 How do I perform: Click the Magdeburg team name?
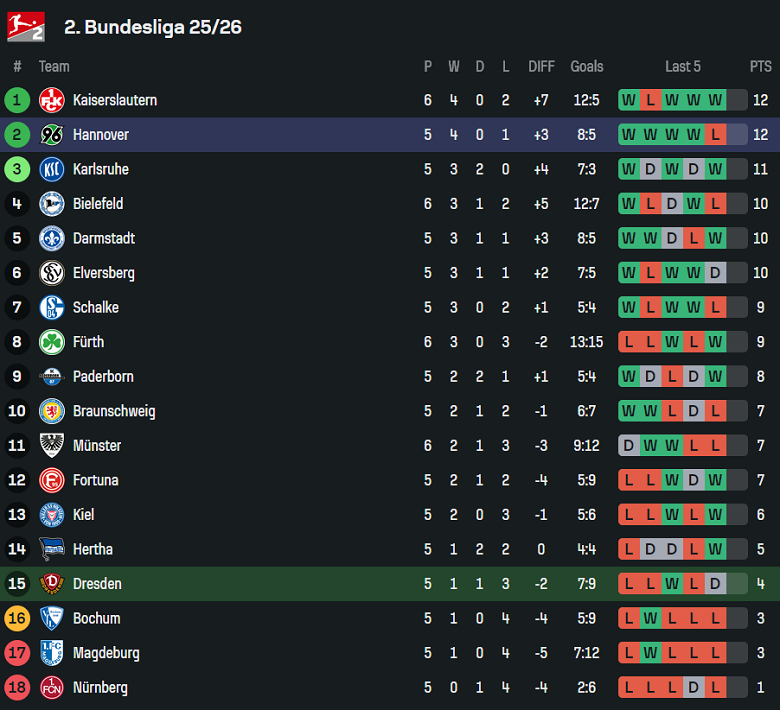(x=106, y=653)
